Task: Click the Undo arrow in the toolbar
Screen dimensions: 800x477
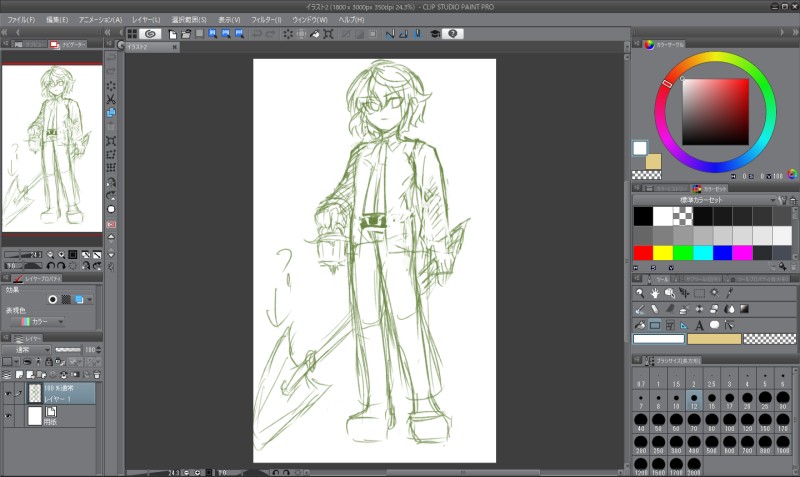Action: 257,33
